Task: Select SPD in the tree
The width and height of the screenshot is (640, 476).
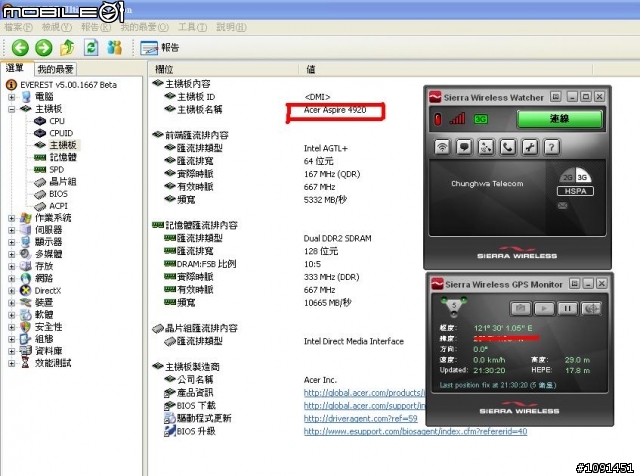Action: click(56, 169)
